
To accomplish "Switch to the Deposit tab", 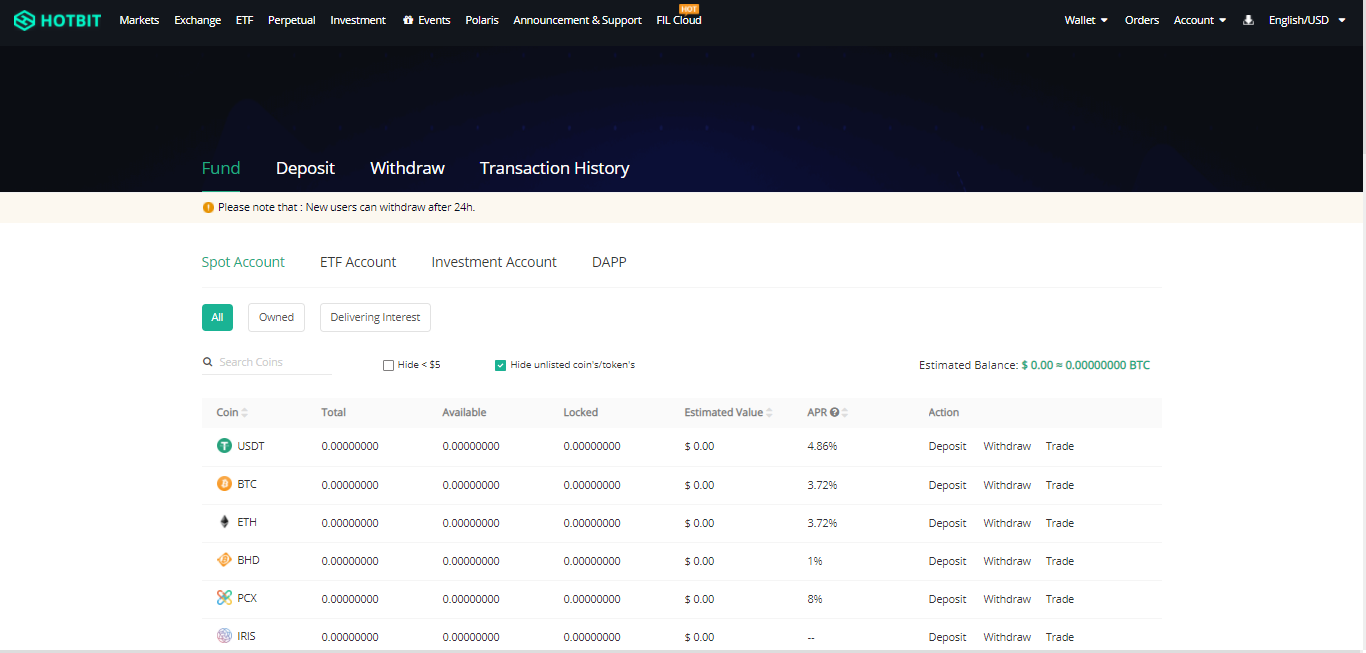I will (305, 168).
